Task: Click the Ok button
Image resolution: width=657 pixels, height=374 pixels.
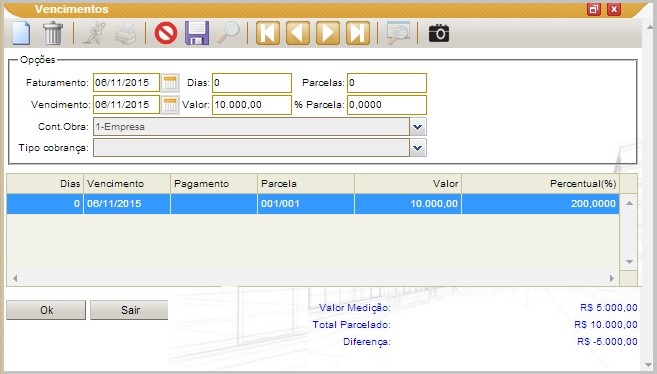Action: (46, 310)
